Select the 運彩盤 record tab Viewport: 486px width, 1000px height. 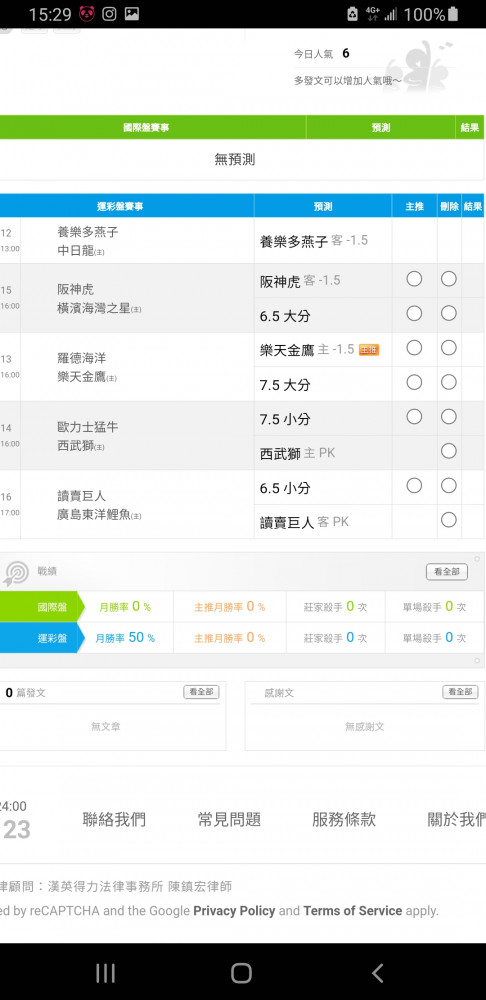coord(42,638)
